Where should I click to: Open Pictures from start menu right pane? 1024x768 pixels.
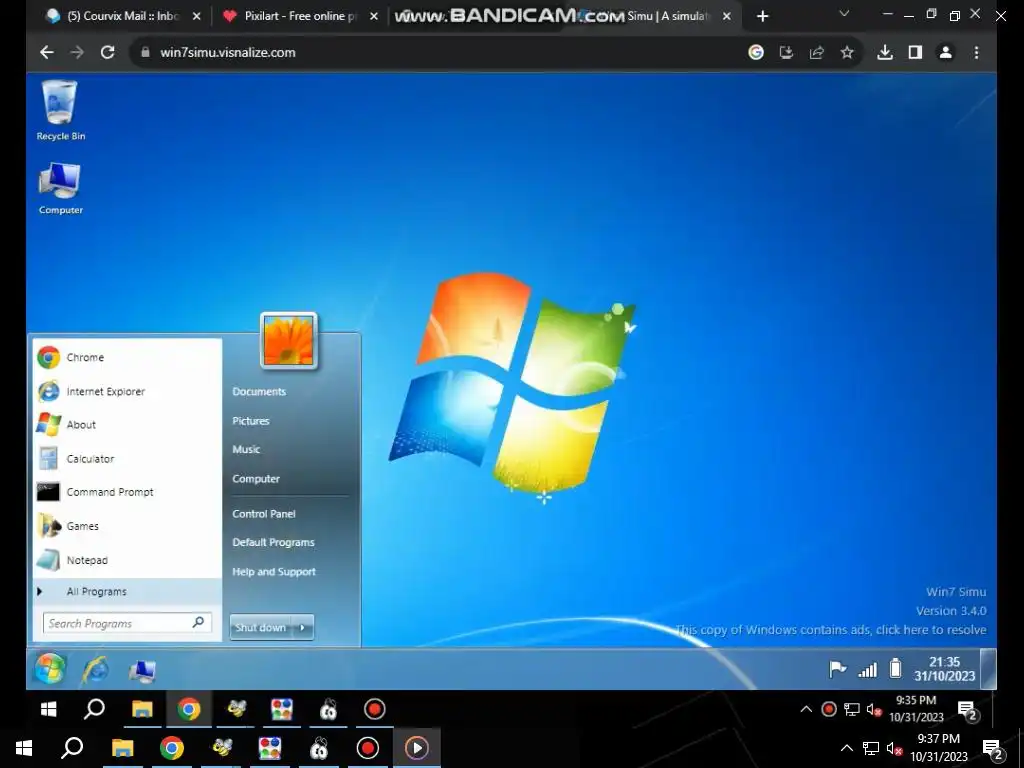[x=251, y=421]
